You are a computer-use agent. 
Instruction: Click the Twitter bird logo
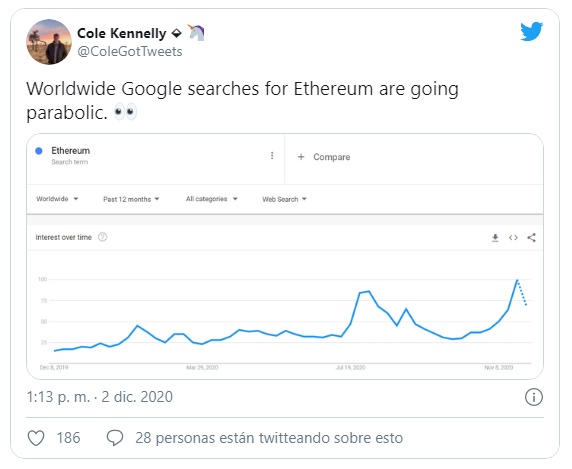[x=532, y=31]
